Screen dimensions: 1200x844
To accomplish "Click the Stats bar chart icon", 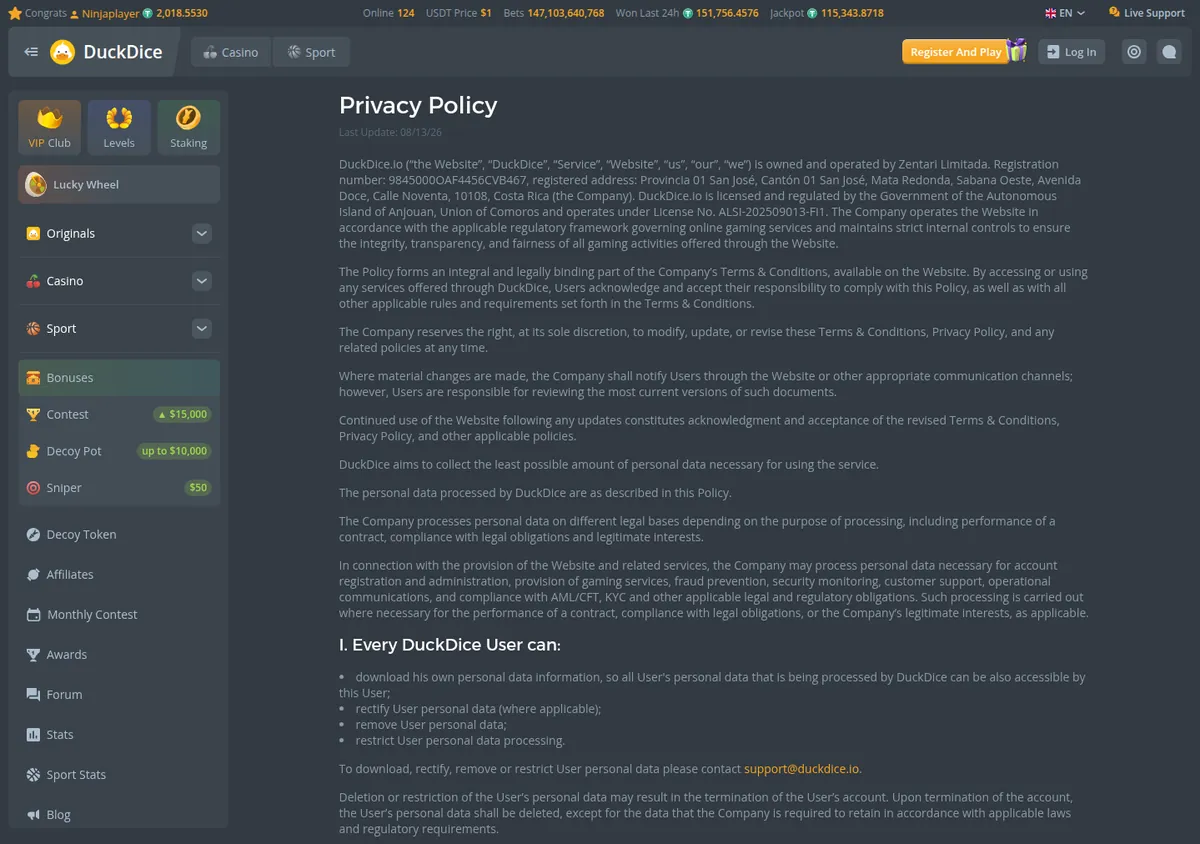I will point(34,735).
